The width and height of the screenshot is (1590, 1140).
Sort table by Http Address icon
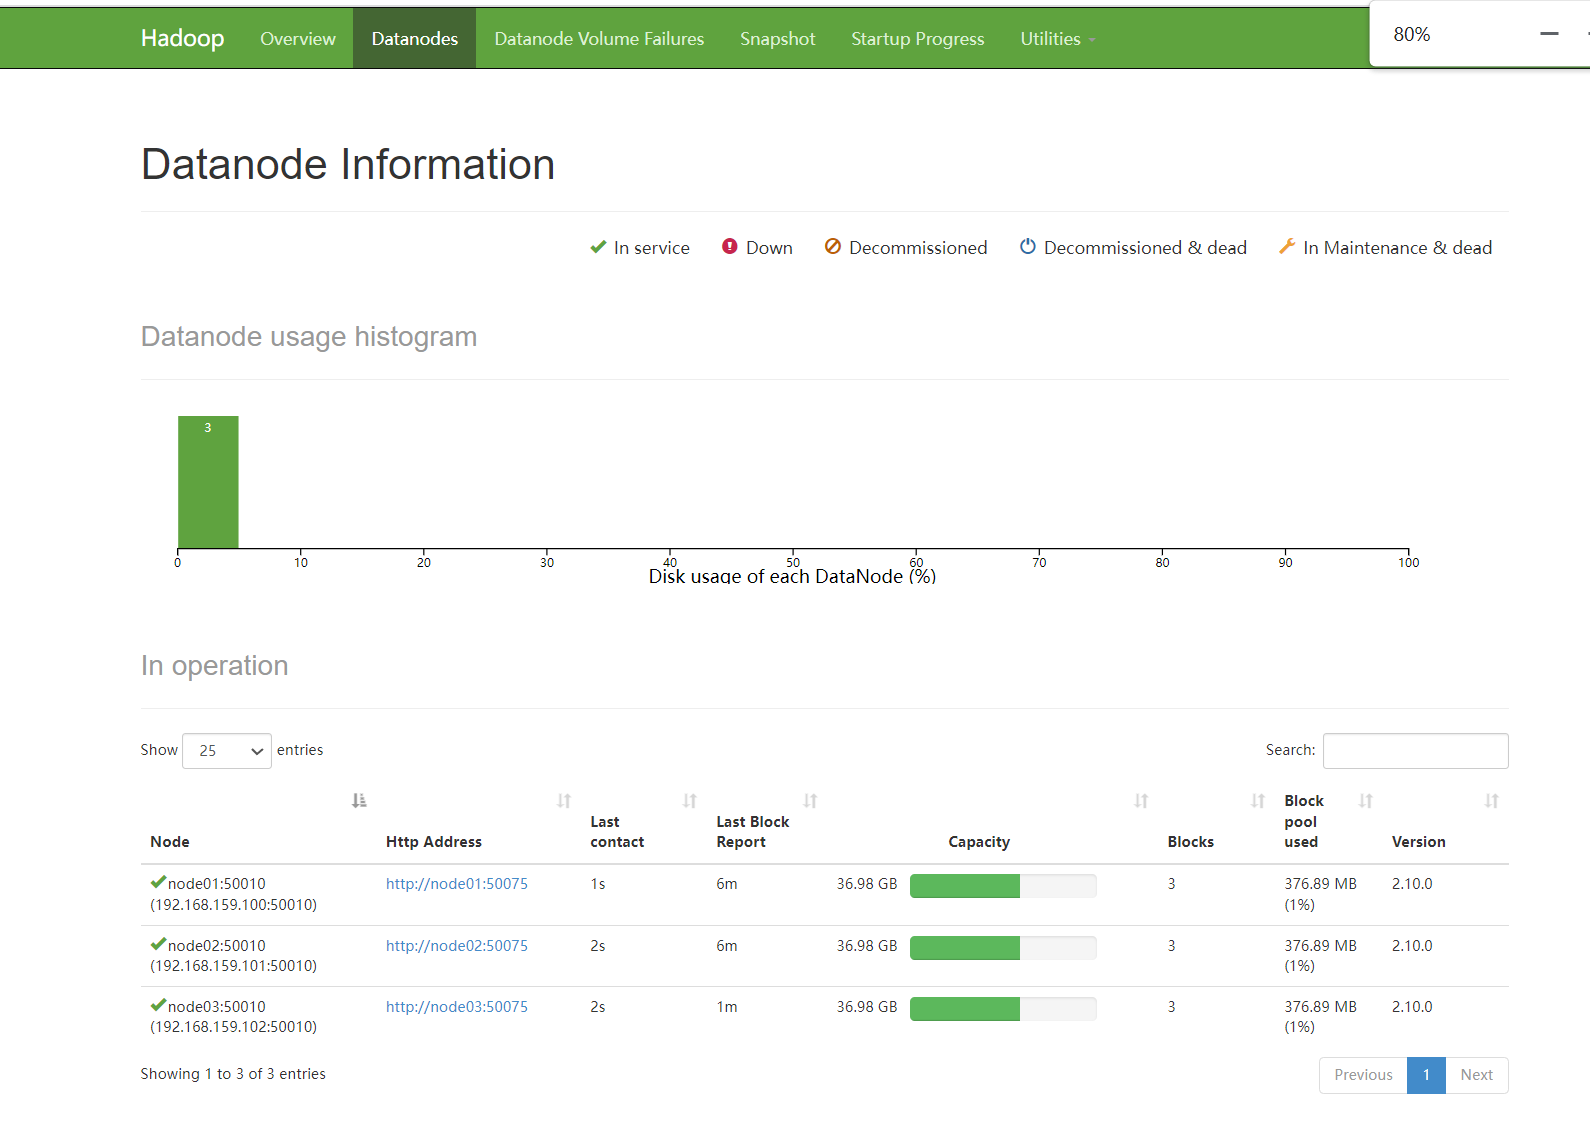(x=564, y=801)
